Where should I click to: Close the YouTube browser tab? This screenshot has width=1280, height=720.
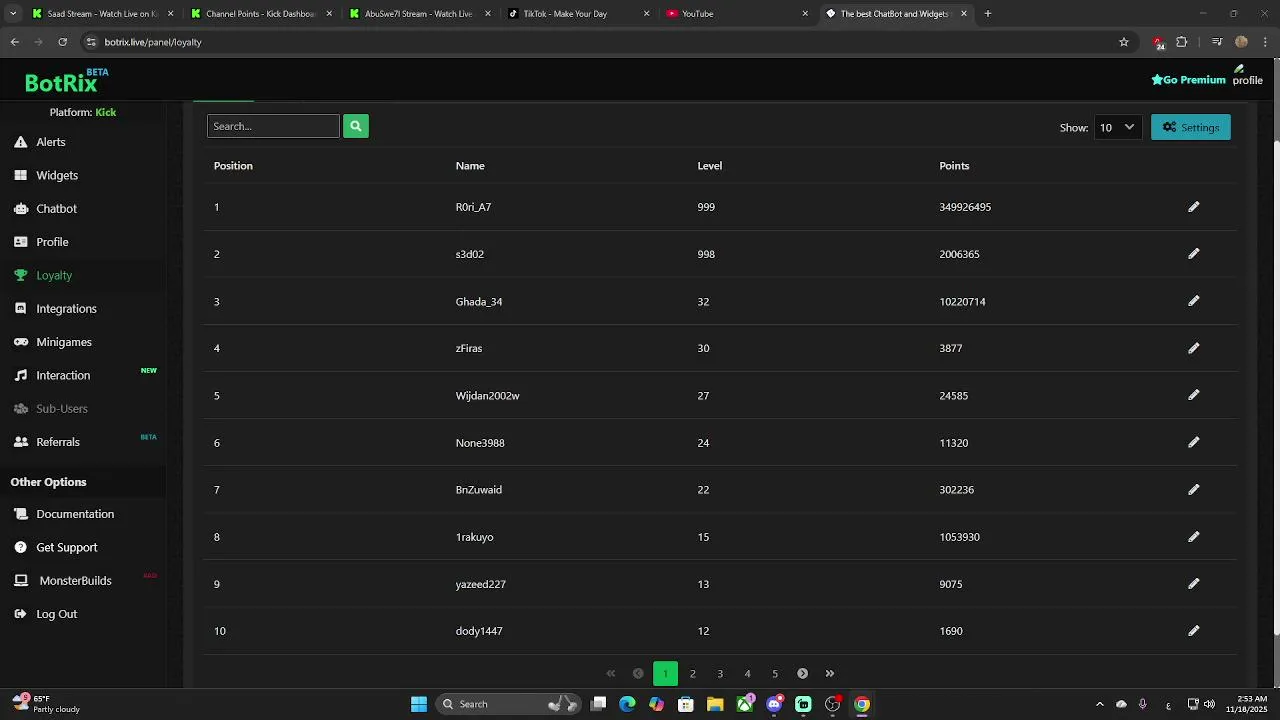click(x=805, y=14)
